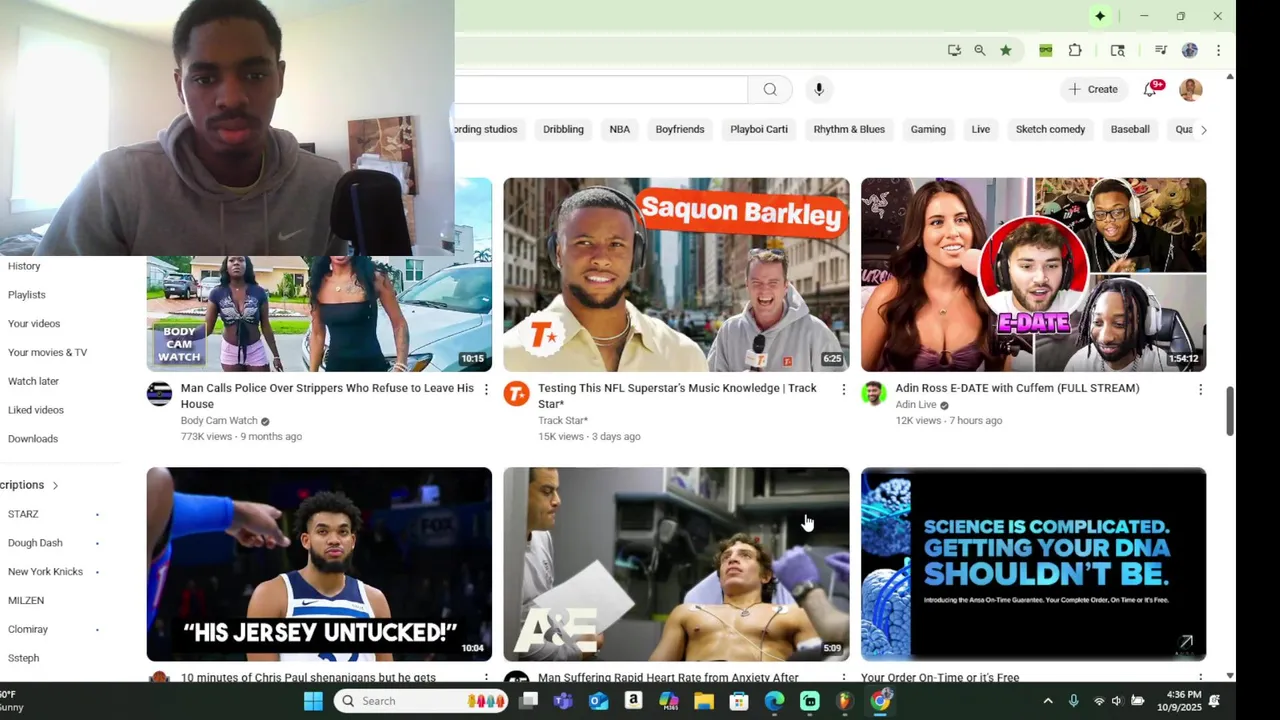Show more filter chips with right arrow
Screen dimensions: 1280x720
pyautogui.click(x=1204, y=129)
